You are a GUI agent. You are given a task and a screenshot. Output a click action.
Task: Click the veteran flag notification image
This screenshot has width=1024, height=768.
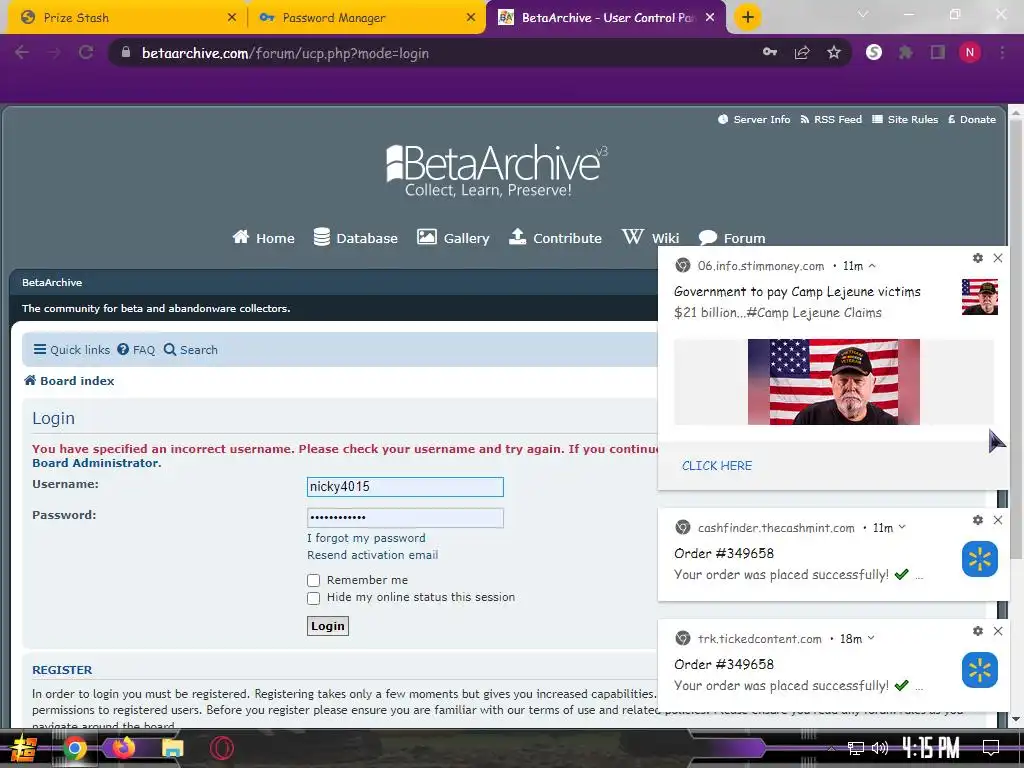click(834, 382)
